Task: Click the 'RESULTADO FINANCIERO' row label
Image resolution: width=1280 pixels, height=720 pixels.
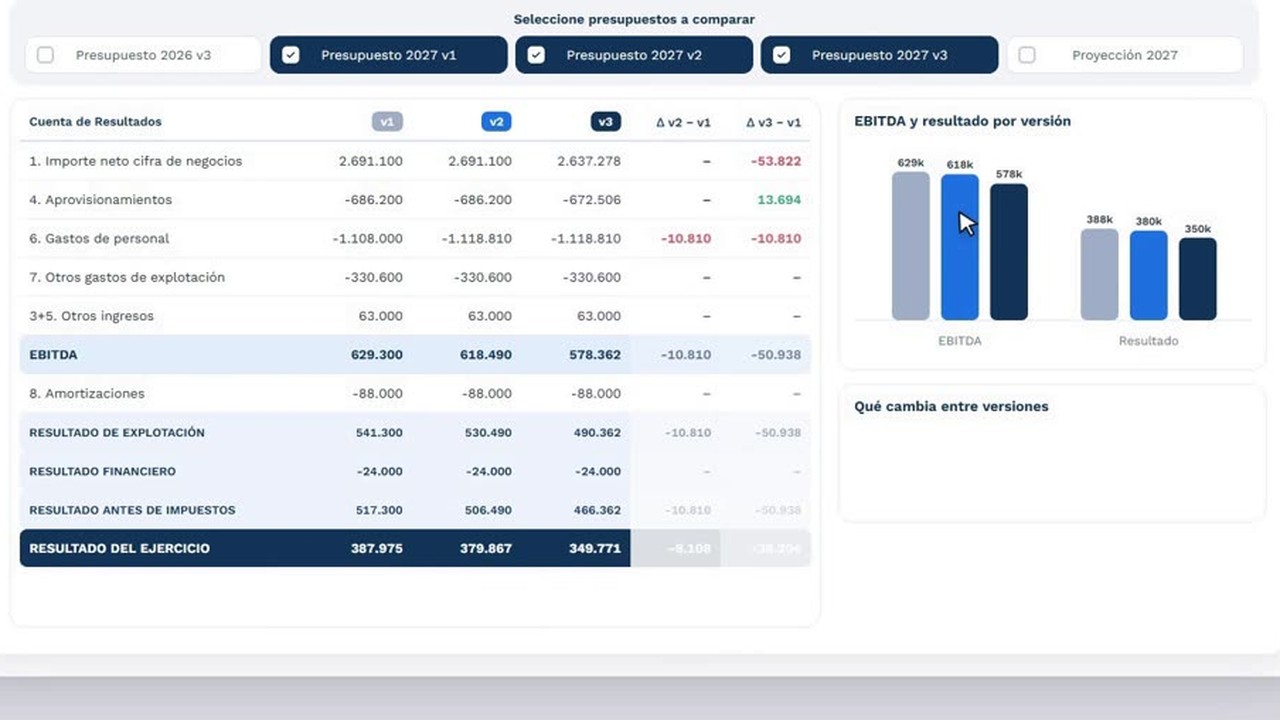Action: 102,472
